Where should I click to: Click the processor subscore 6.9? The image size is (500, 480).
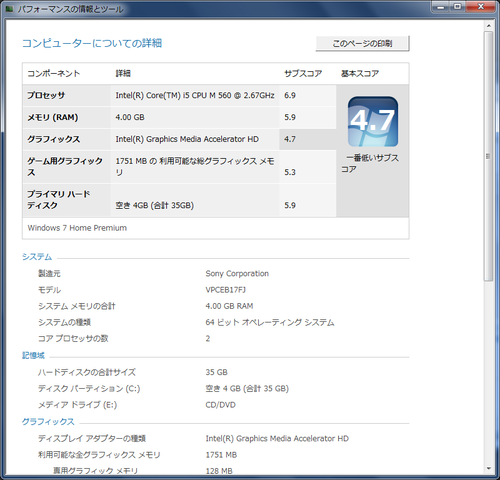click(x=290, y=95)
